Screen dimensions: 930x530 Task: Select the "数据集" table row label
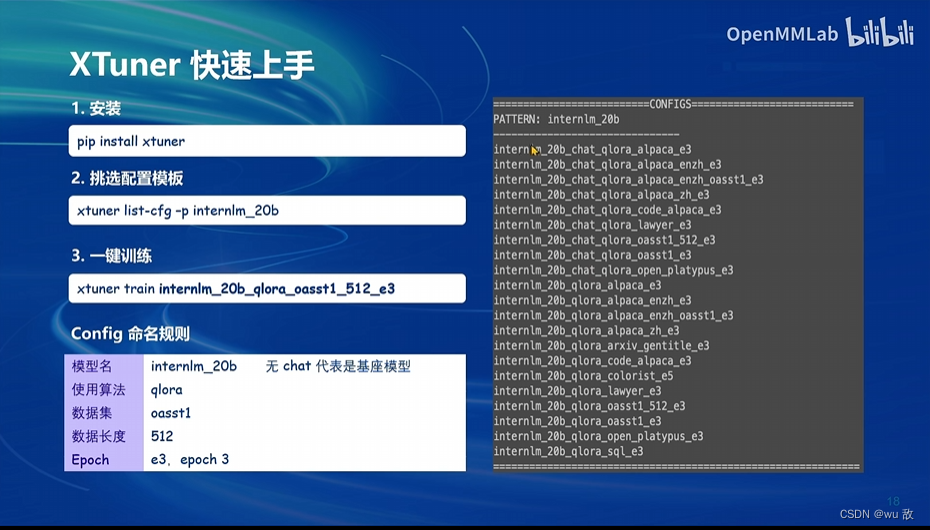tap(91, 413)
